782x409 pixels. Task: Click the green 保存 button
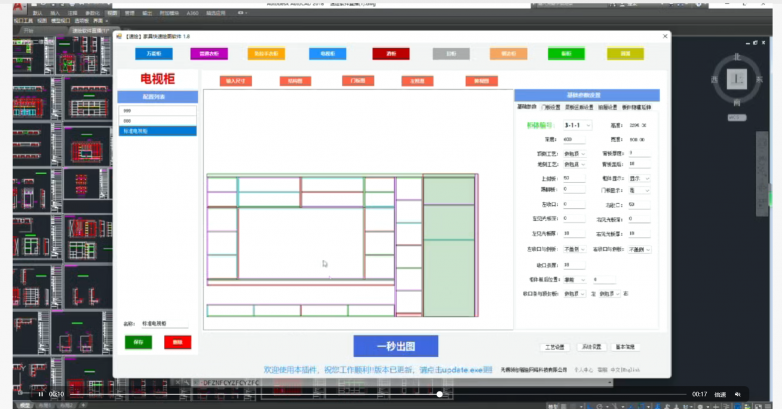tap(136, 342)
